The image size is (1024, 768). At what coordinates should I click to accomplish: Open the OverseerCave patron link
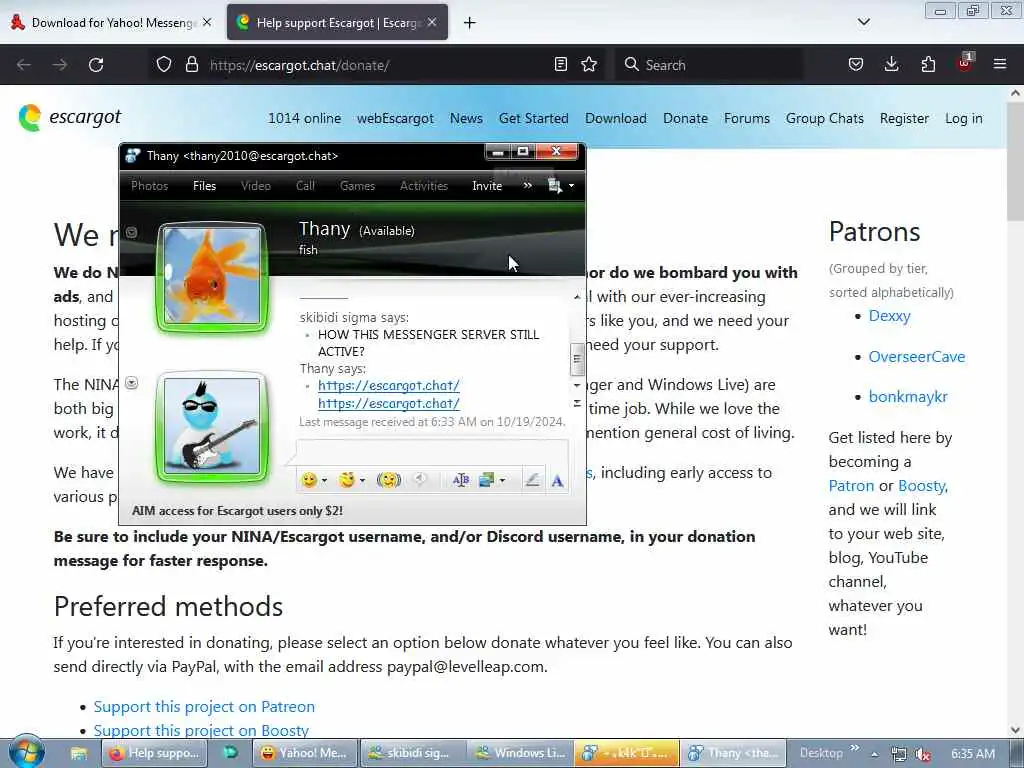coord(917,357)
